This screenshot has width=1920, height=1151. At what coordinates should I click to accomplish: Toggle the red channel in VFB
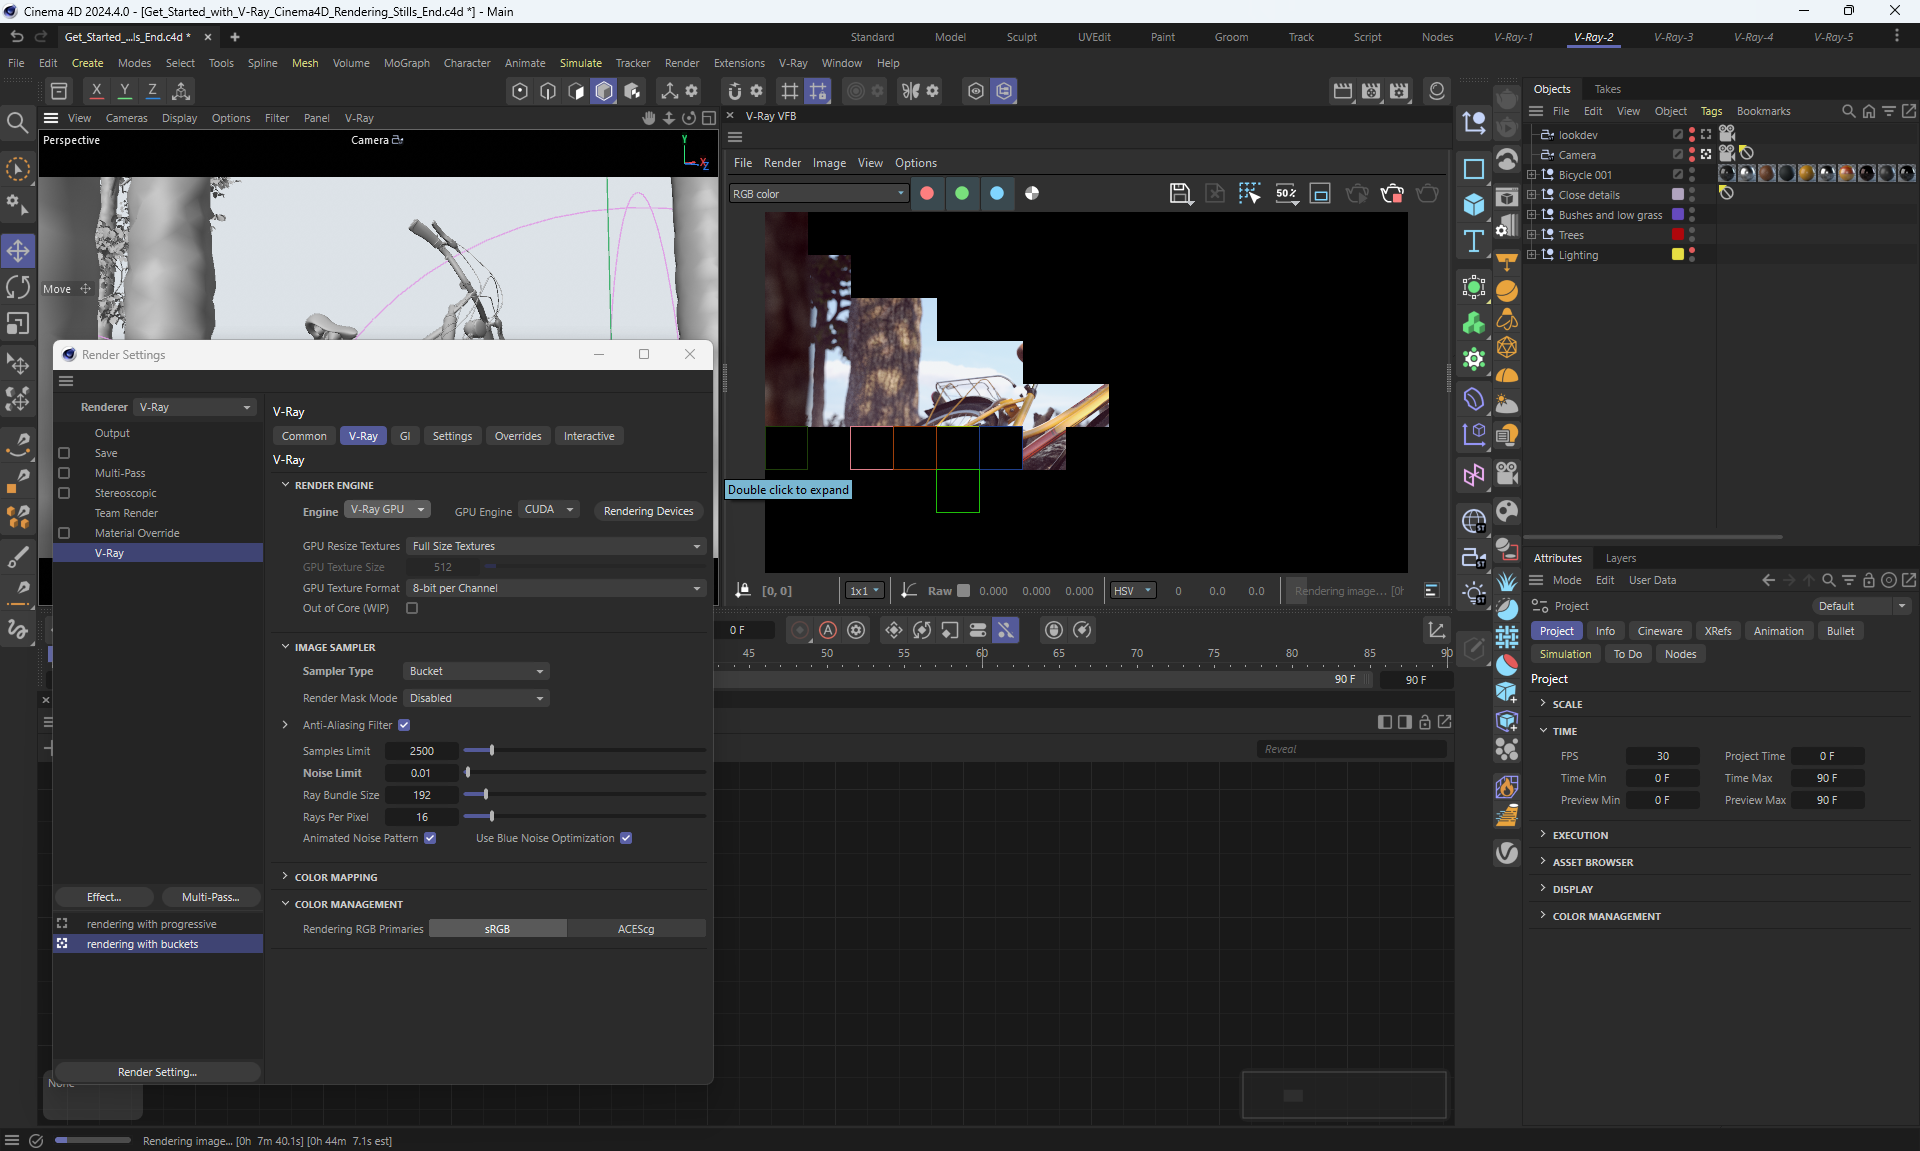point(927,194)
